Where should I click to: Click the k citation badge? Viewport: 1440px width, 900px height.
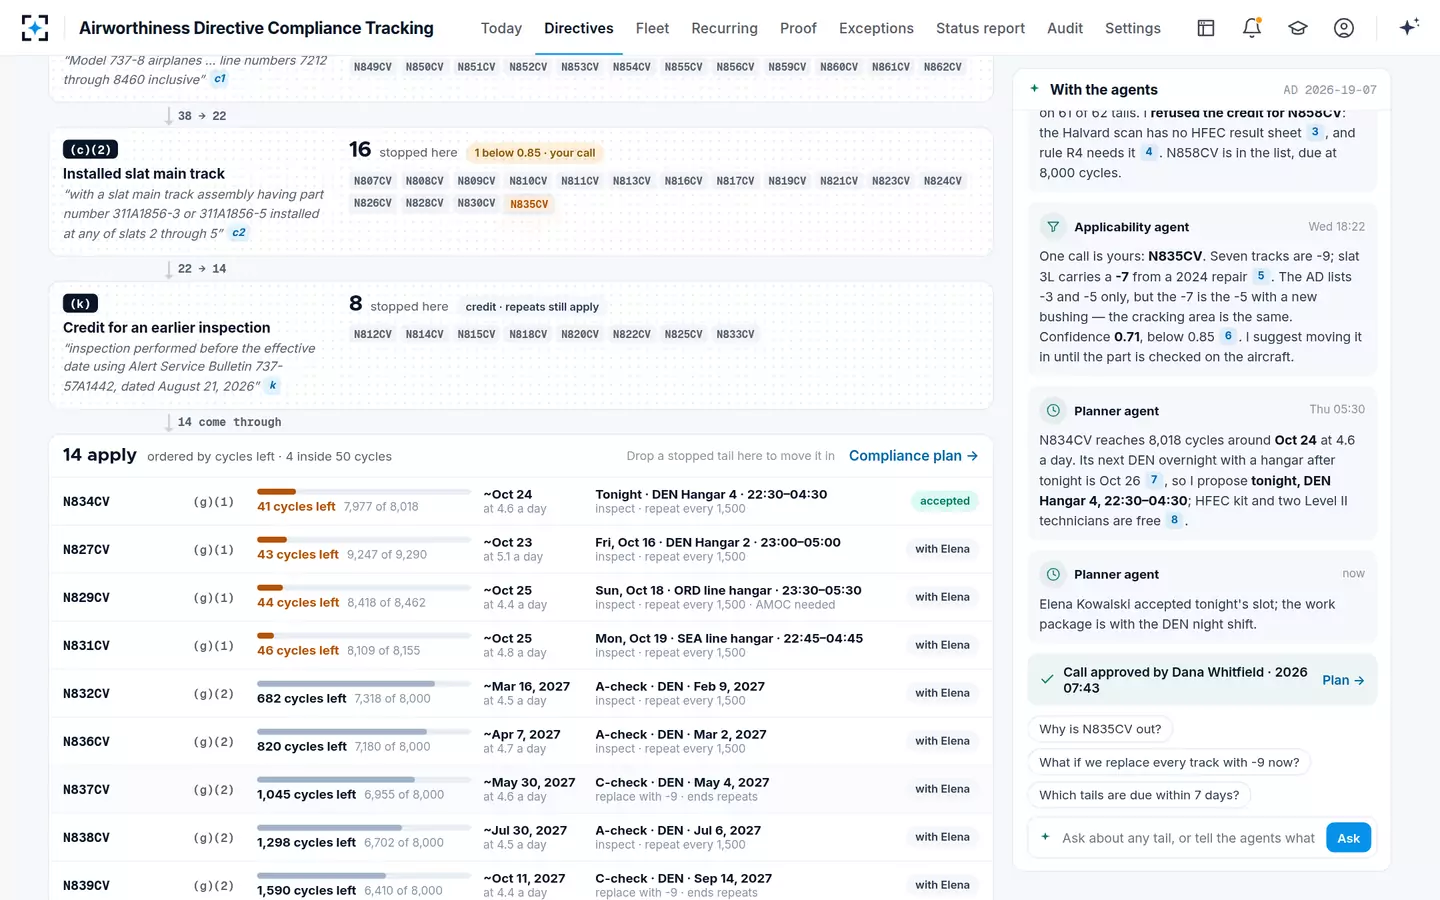tap(272, 385)
